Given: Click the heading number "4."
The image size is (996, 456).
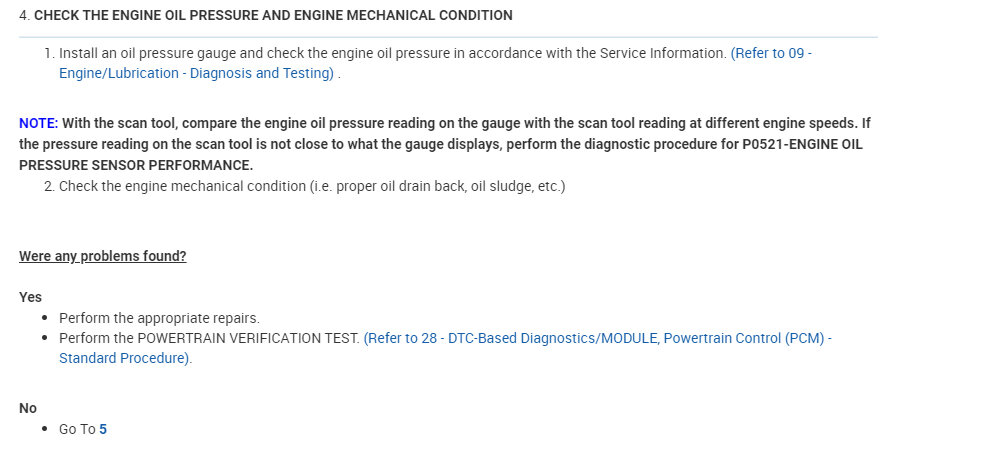Looking at the screenshot, I should (25, 16).
